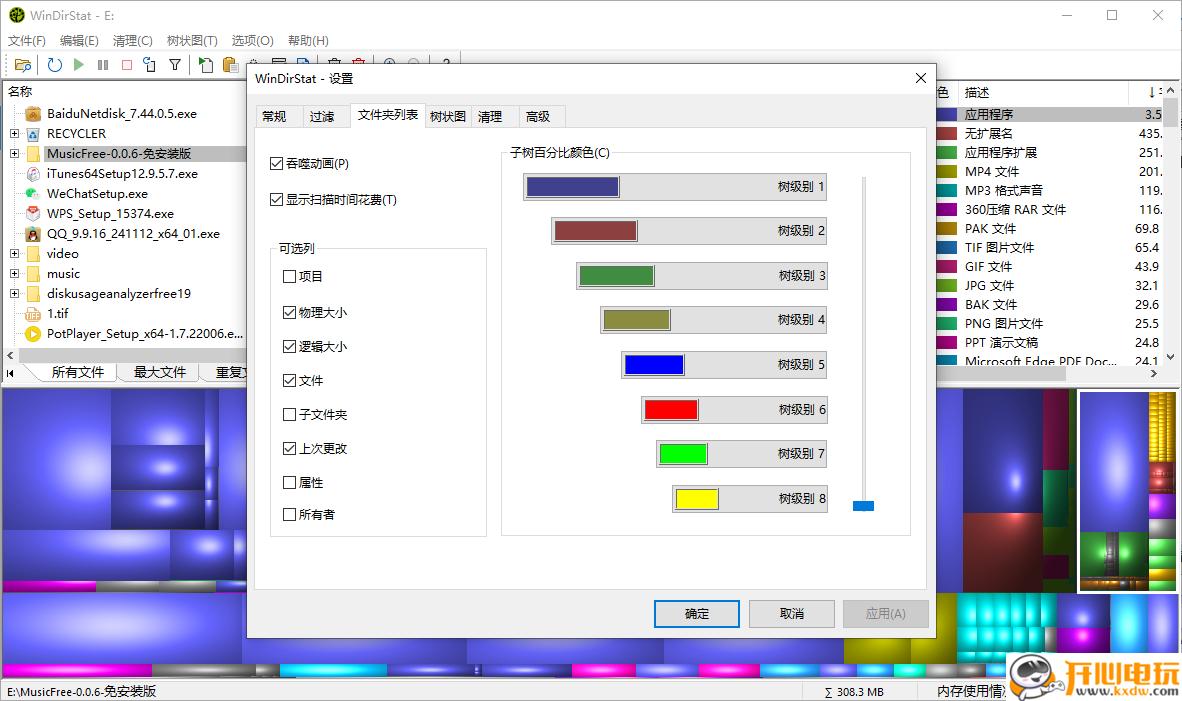
Task: Click the Refresh scan toolbar icon
Action: tap(54, 64)
